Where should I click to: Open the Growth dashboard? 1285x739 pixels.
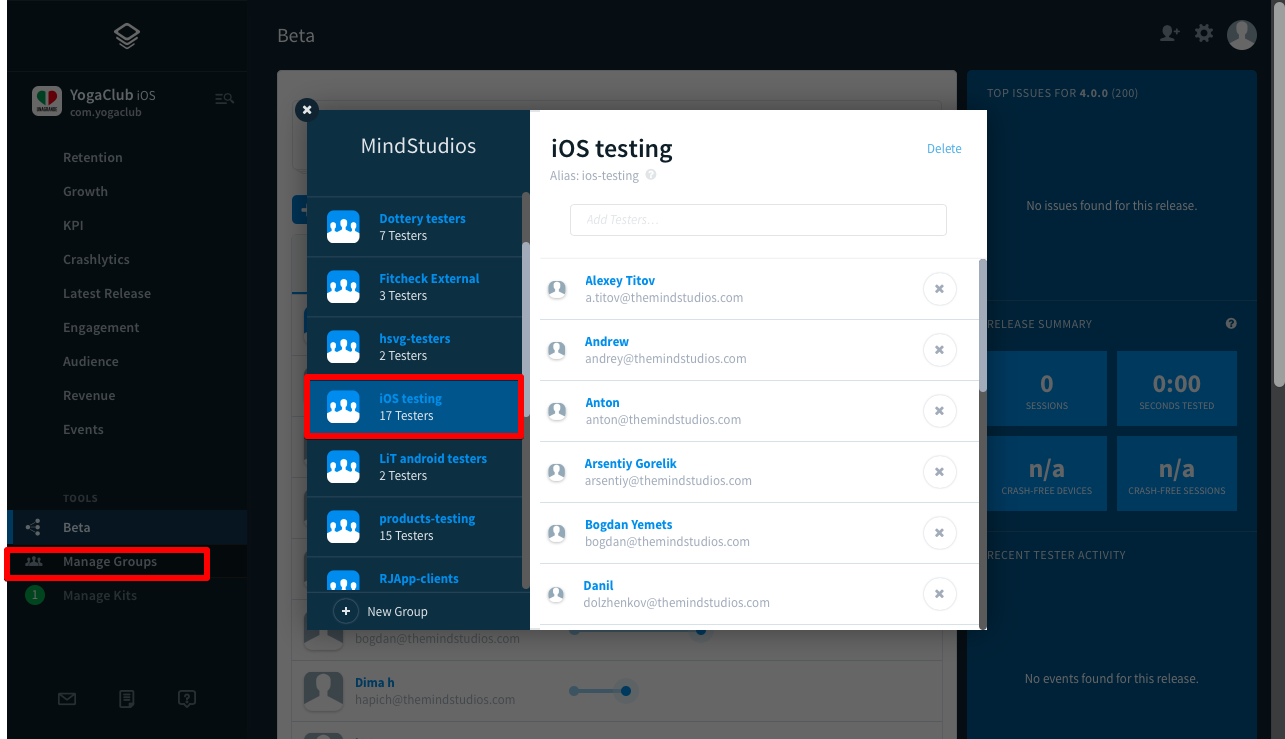[85, 191]
